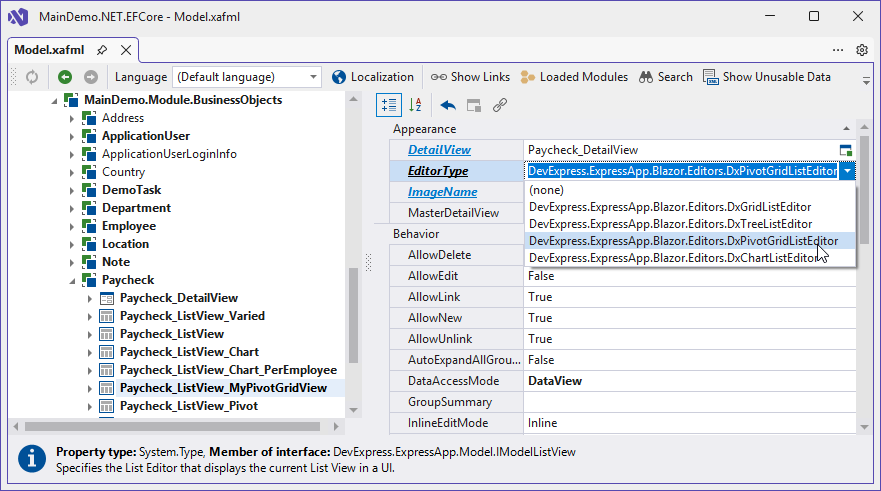This screenshot has width=881, height=491.
Task: Pin the Model.xafml tab
Action: pyautogui.click(x=102, y=50)
